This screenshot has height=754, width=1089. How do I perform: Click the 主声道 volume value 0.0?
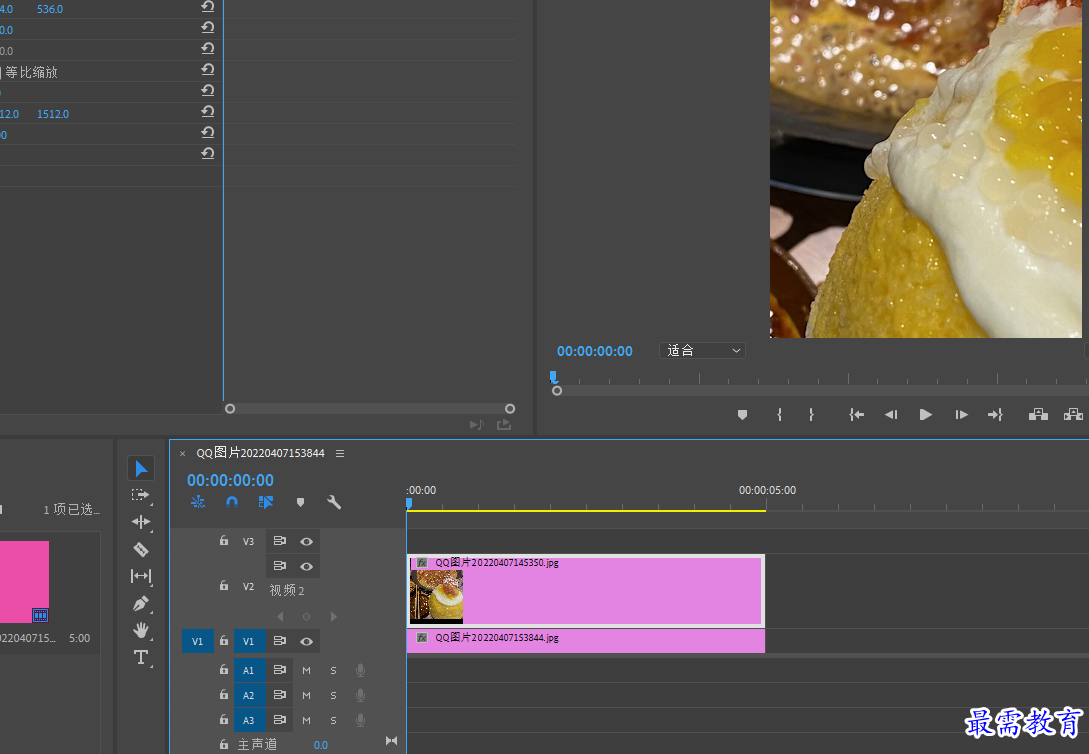pyautogui.click(x=320, y=745)
